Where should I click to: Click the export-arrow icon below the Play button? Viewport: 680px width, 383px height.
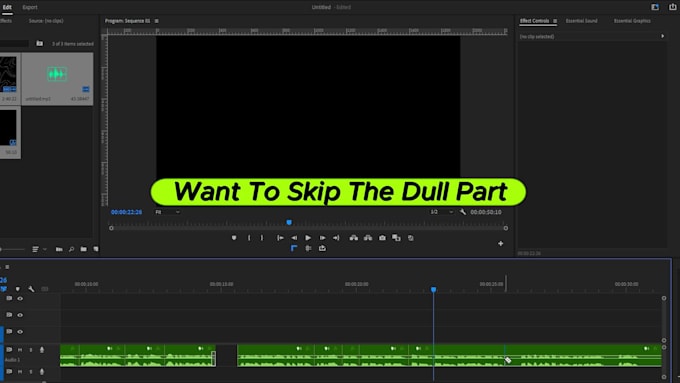[x=322, y=248]
